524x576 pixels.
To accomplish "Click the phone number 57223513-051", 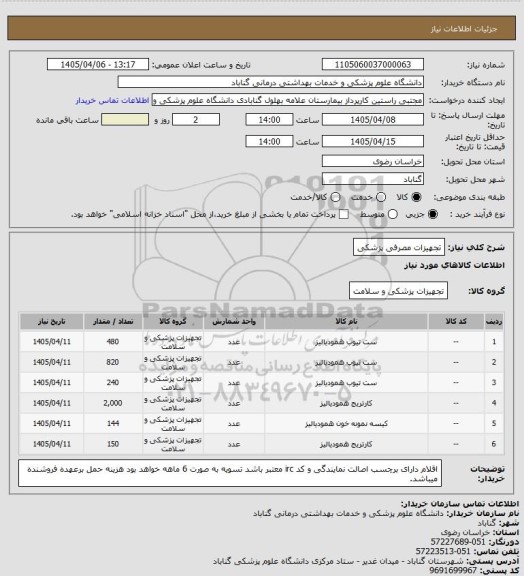I will (x=443, y=551).
